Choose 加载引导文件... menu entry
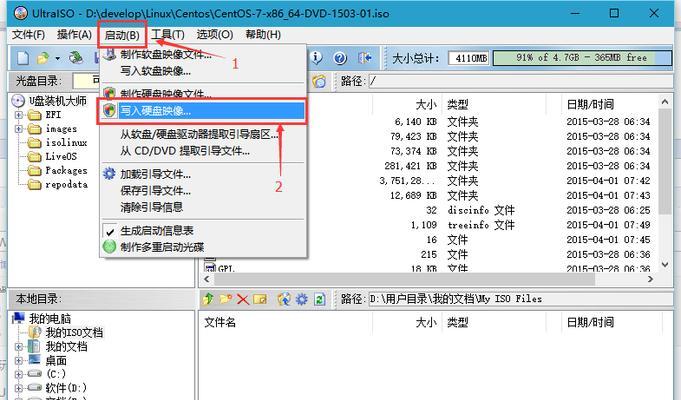Image resolution: width=681 pixels, height=400 pixels. 203,174
